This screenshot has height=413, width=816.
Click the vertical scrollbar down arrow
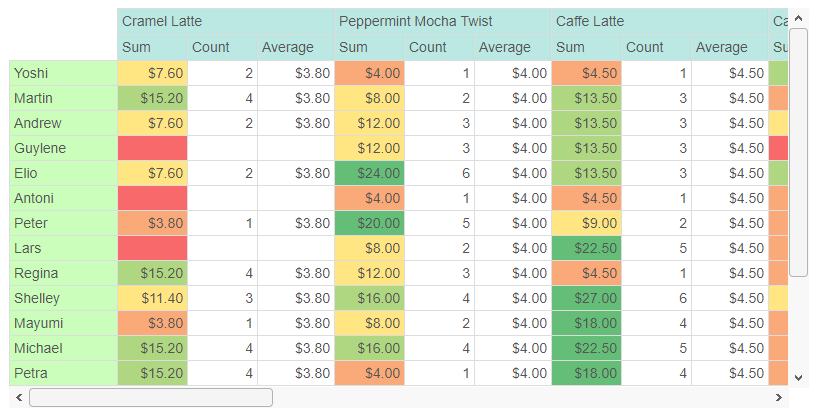coord(798,378)
